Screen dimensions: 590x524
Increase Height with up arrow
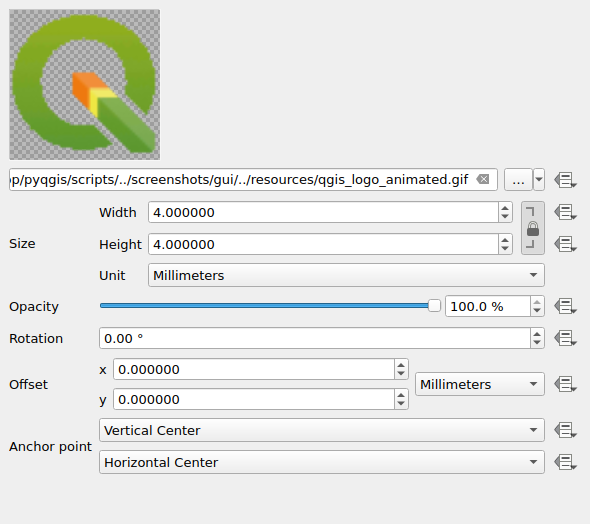[505, 240]
